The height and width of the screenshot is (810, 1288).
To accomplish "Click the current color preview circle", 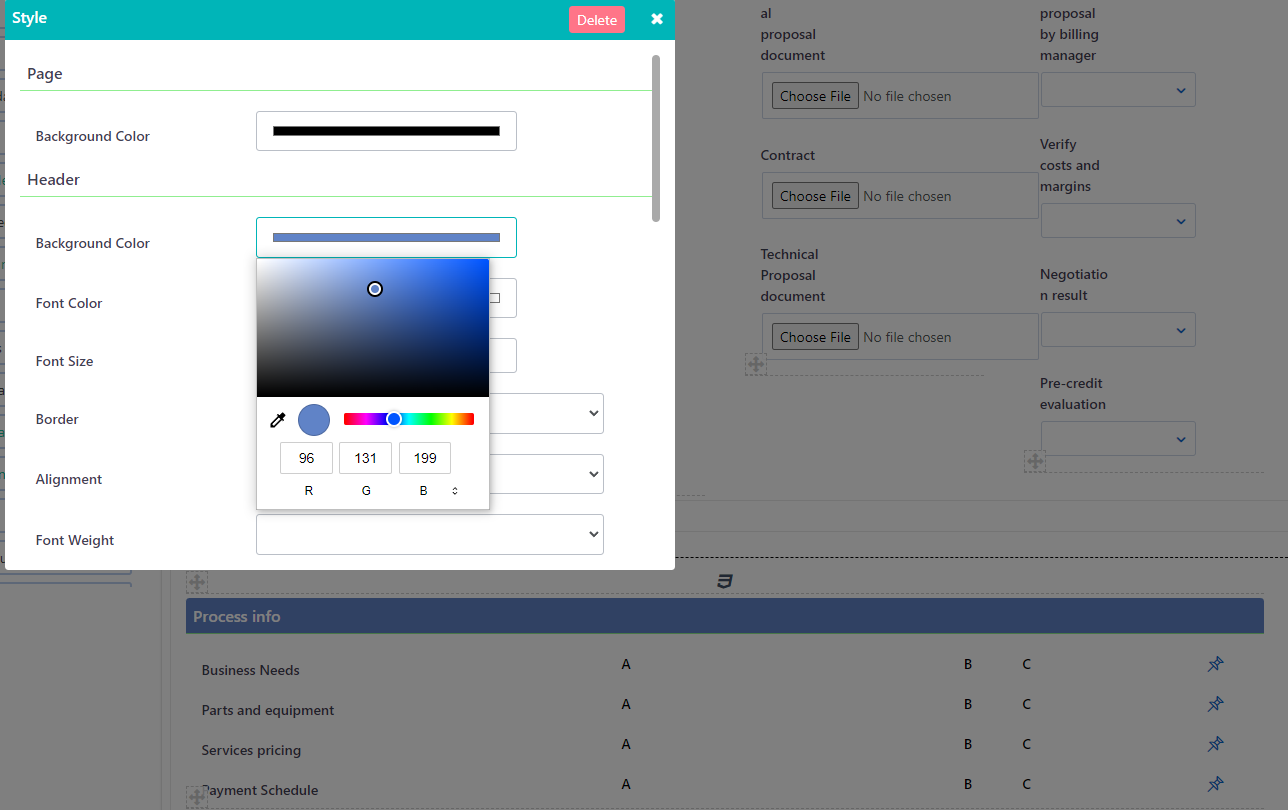I will pyautogui.click(x=314, y=419).
